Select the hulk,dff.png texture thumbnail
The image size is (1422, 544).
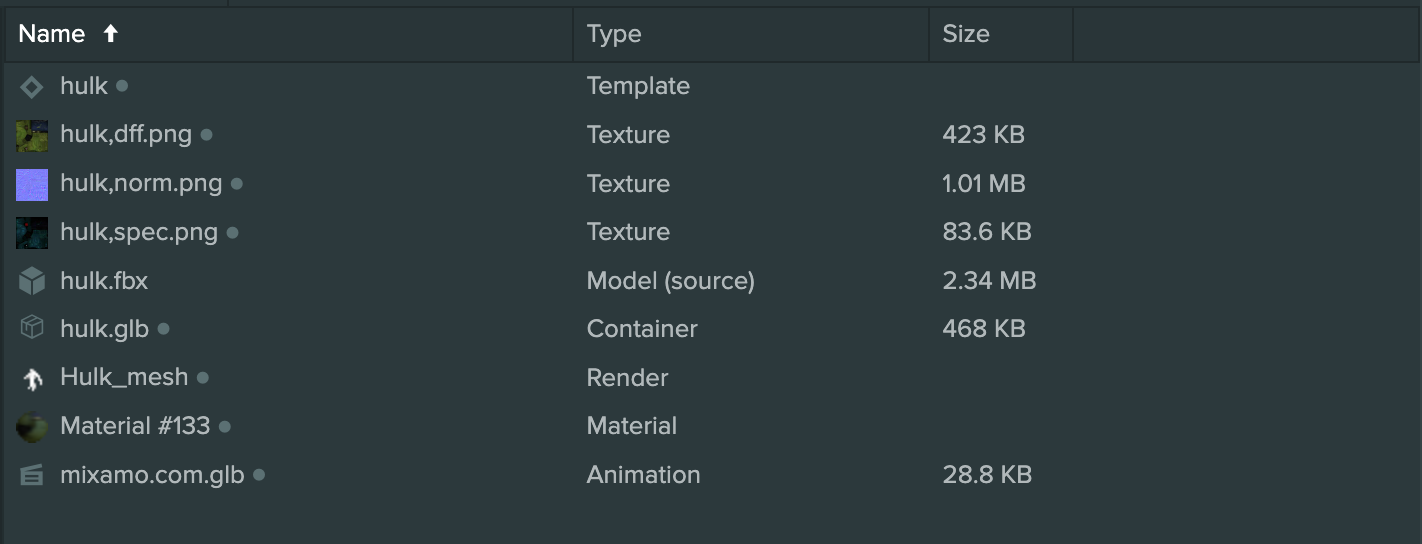32,135
